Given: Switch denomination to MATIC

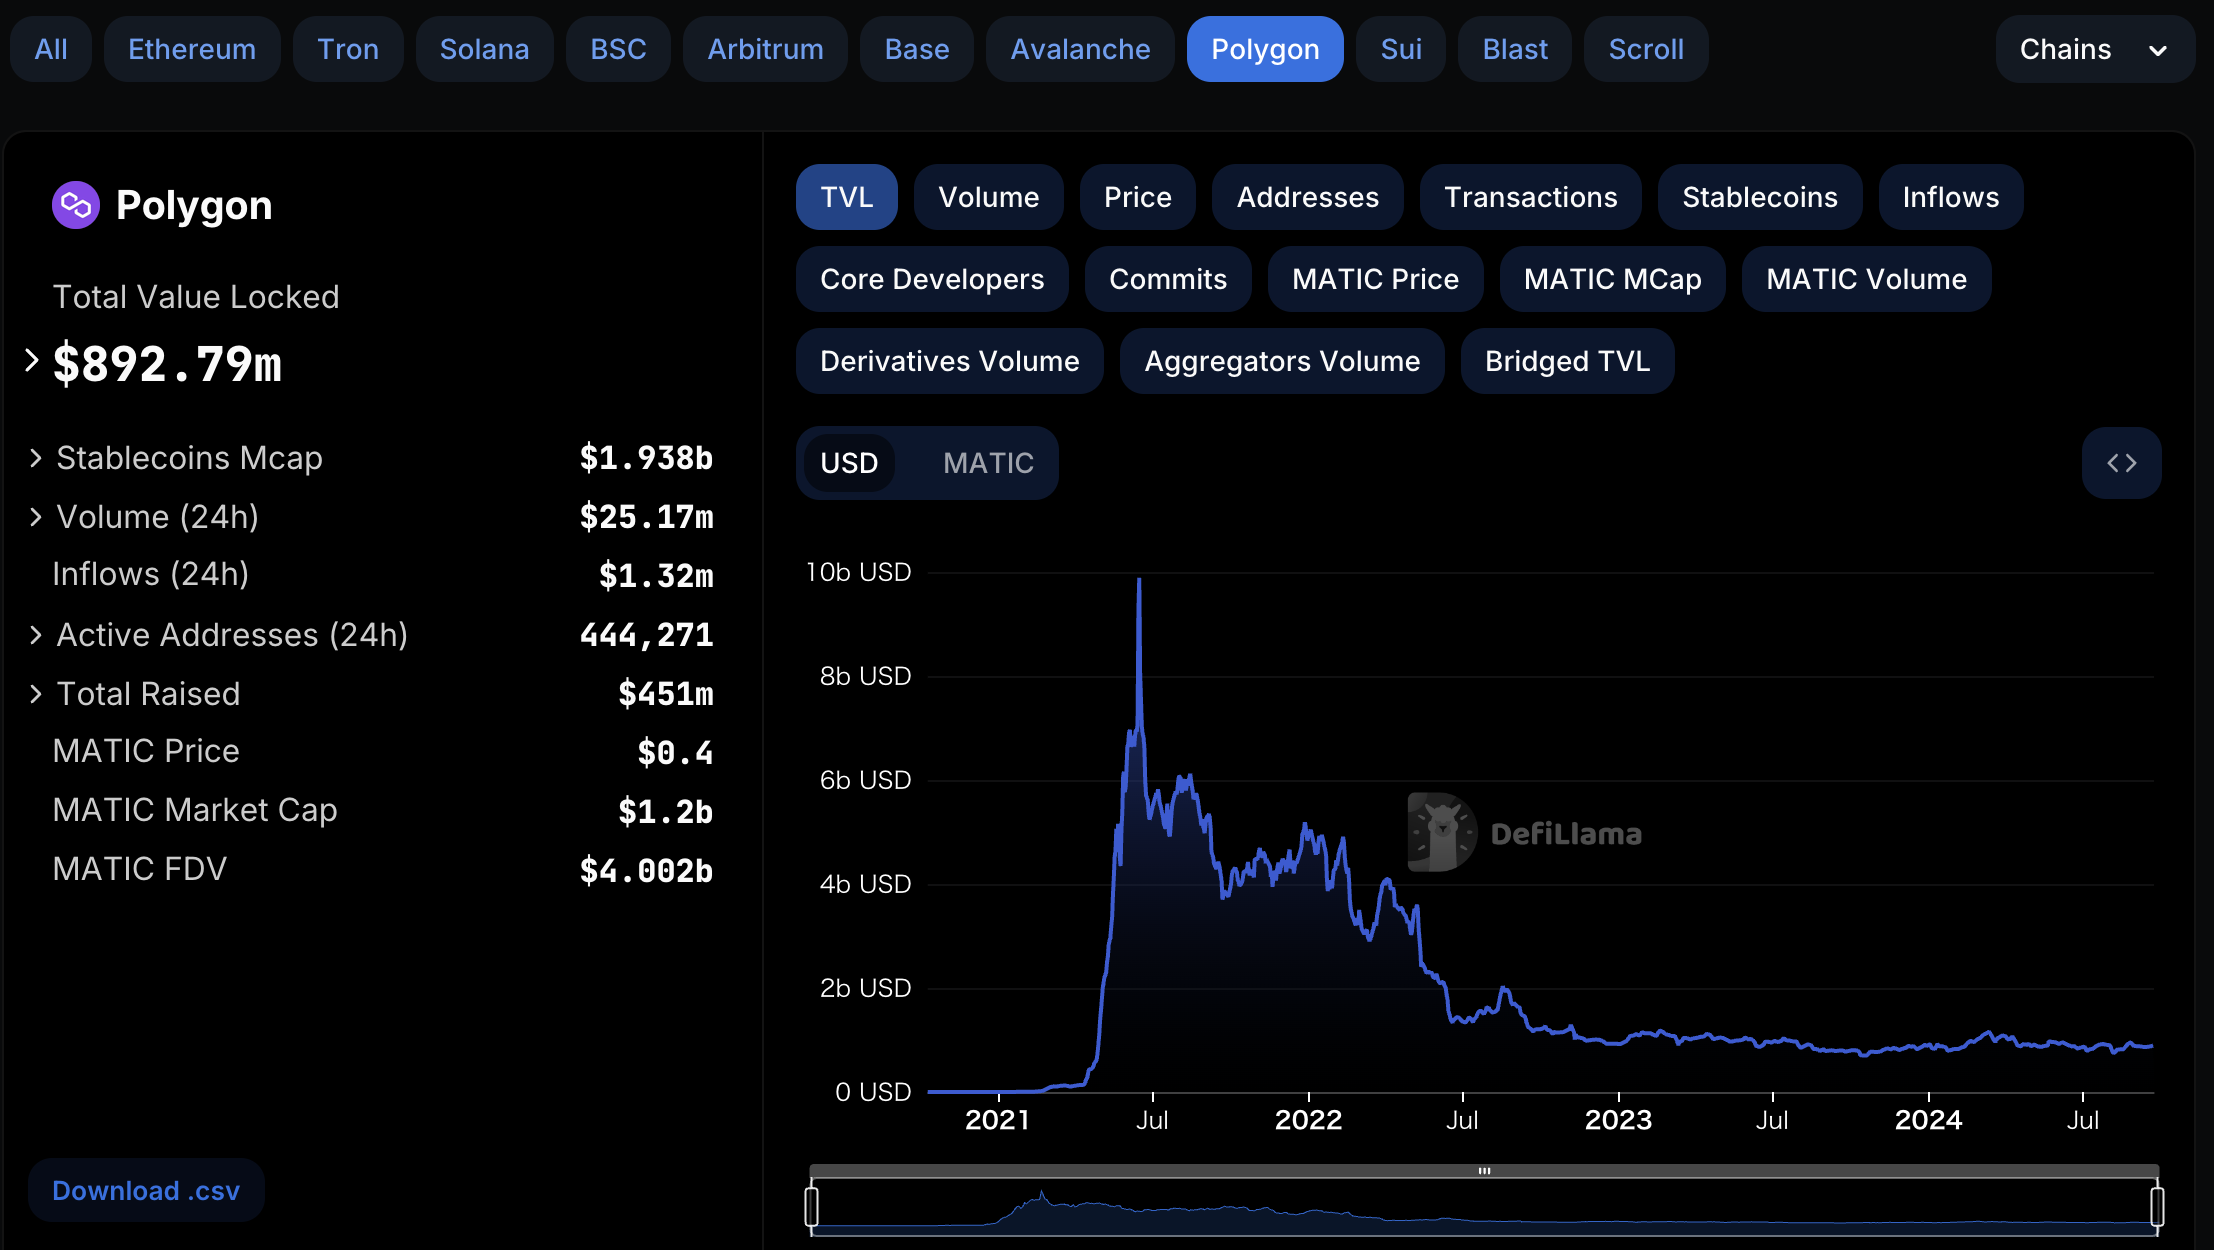Looking at the screenshot, I should tap(988, 463).
